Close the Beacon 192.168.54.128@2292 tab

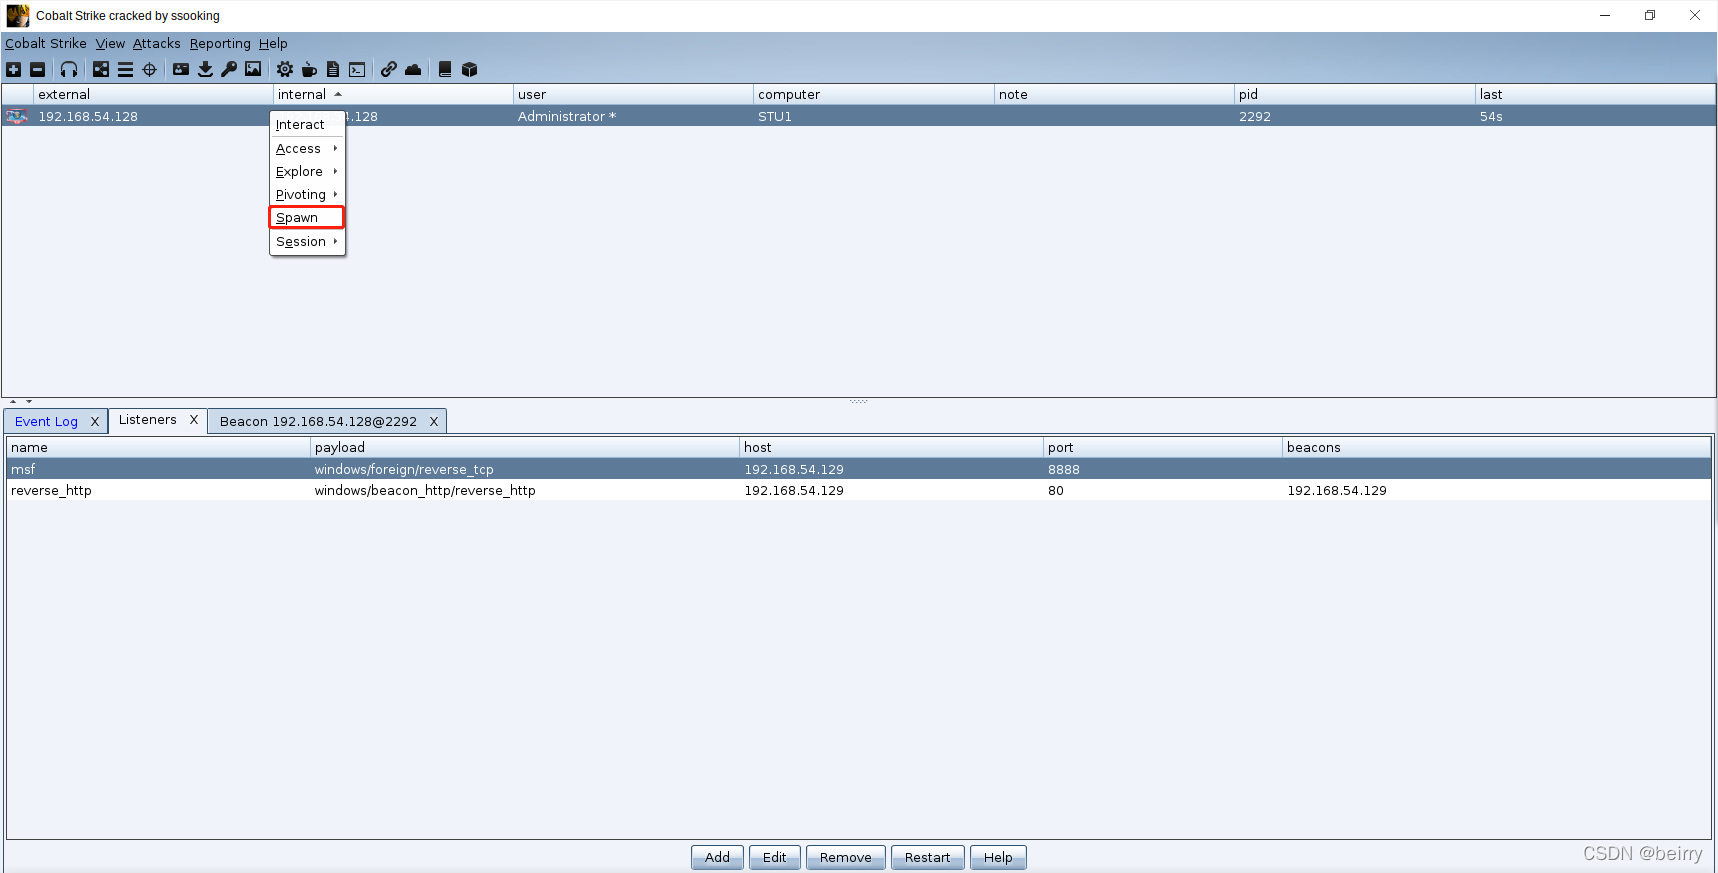pos(434,421)
